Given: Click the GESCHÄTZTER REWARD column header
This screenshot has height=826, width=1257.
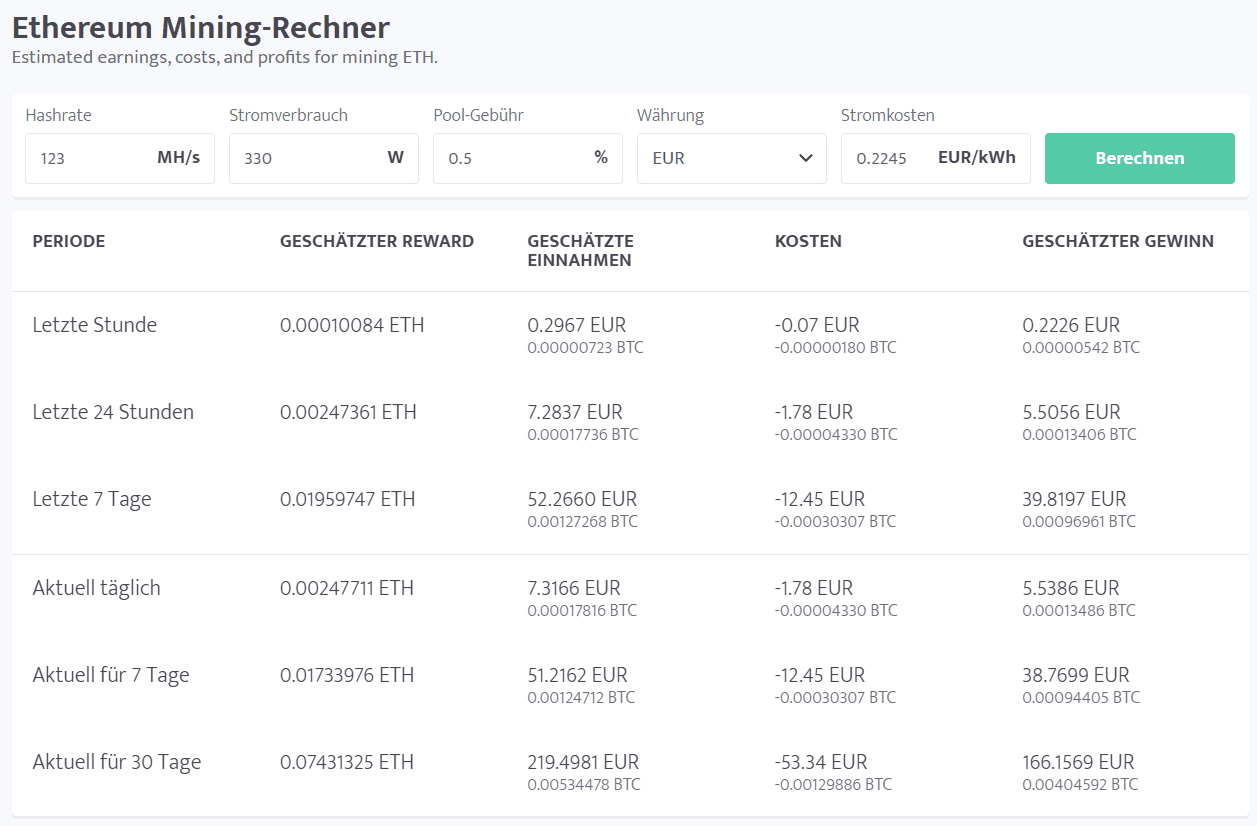Looking at the screenshot, I should coord(377,241).
